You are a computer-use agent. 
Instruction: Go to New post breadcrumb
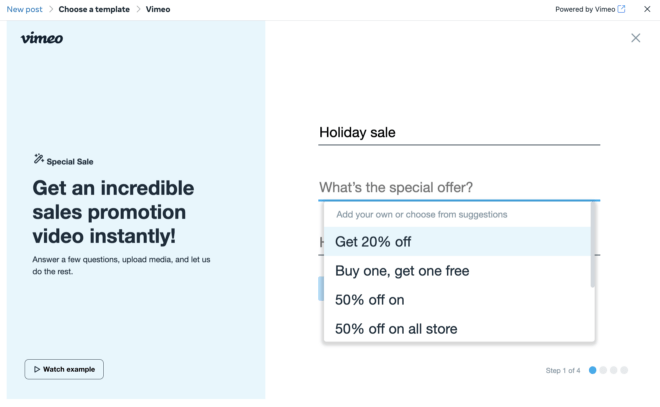pos(24,9)
